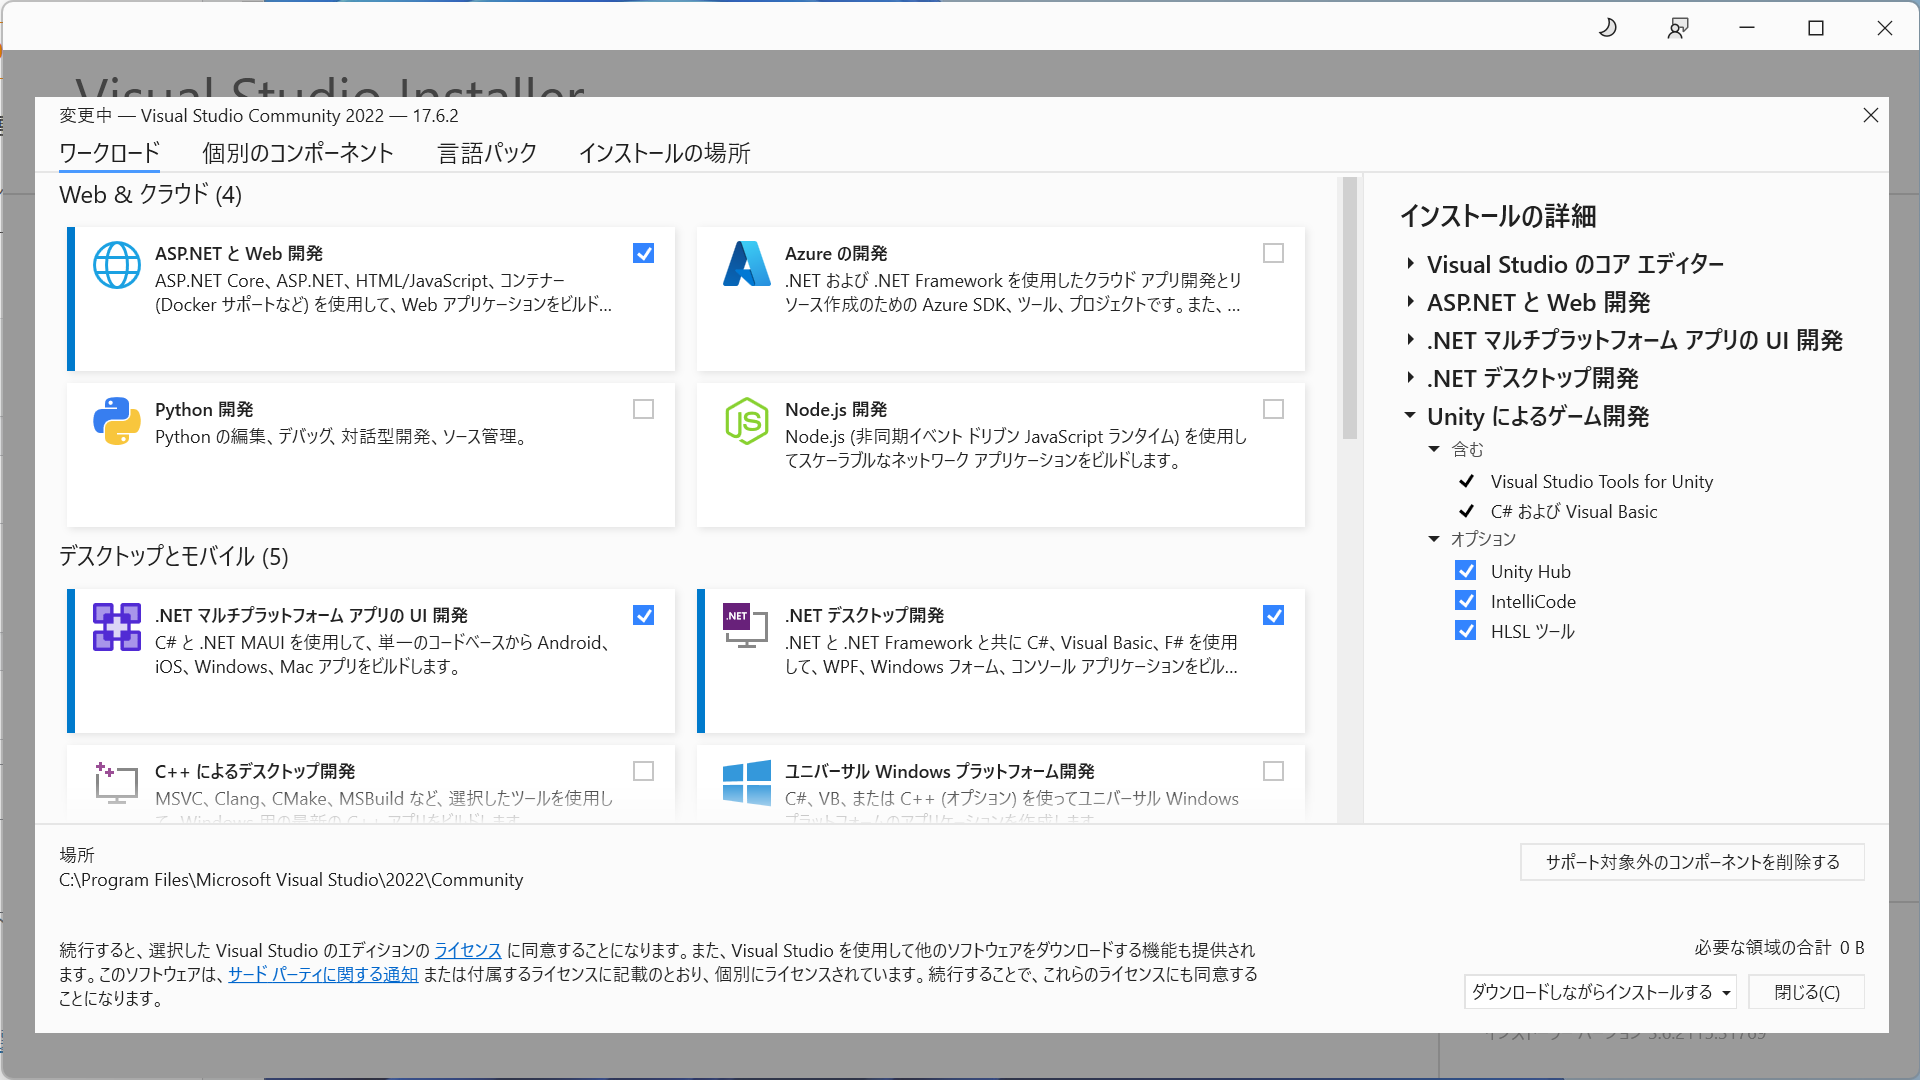The image size is (1920, 1080).
Task: Select the ワークロード tab
Action: 109,153
